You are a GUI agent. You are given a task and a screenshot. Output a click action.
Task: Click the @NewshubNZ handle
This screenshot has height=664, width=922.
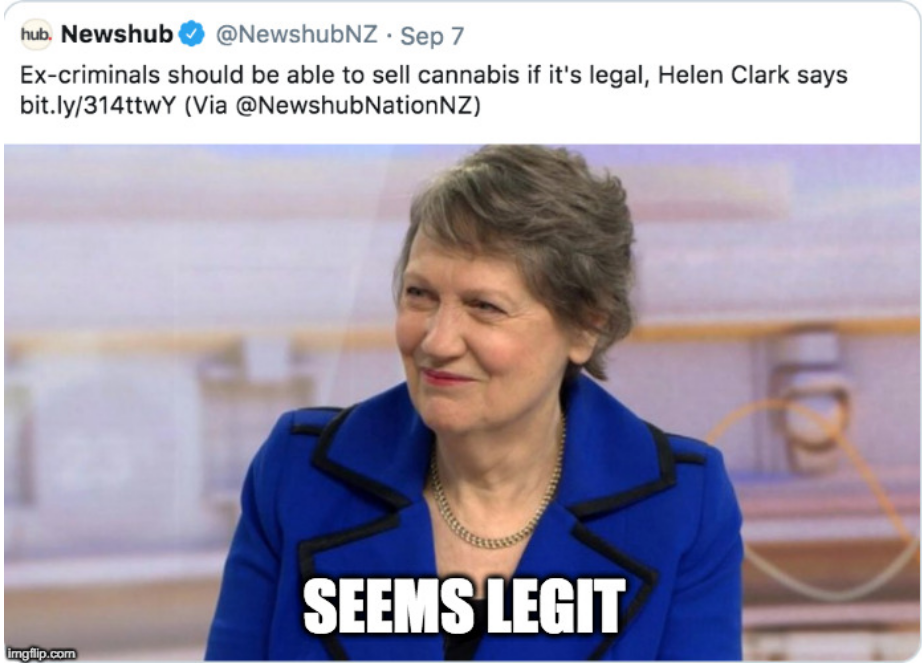[296, 34]
